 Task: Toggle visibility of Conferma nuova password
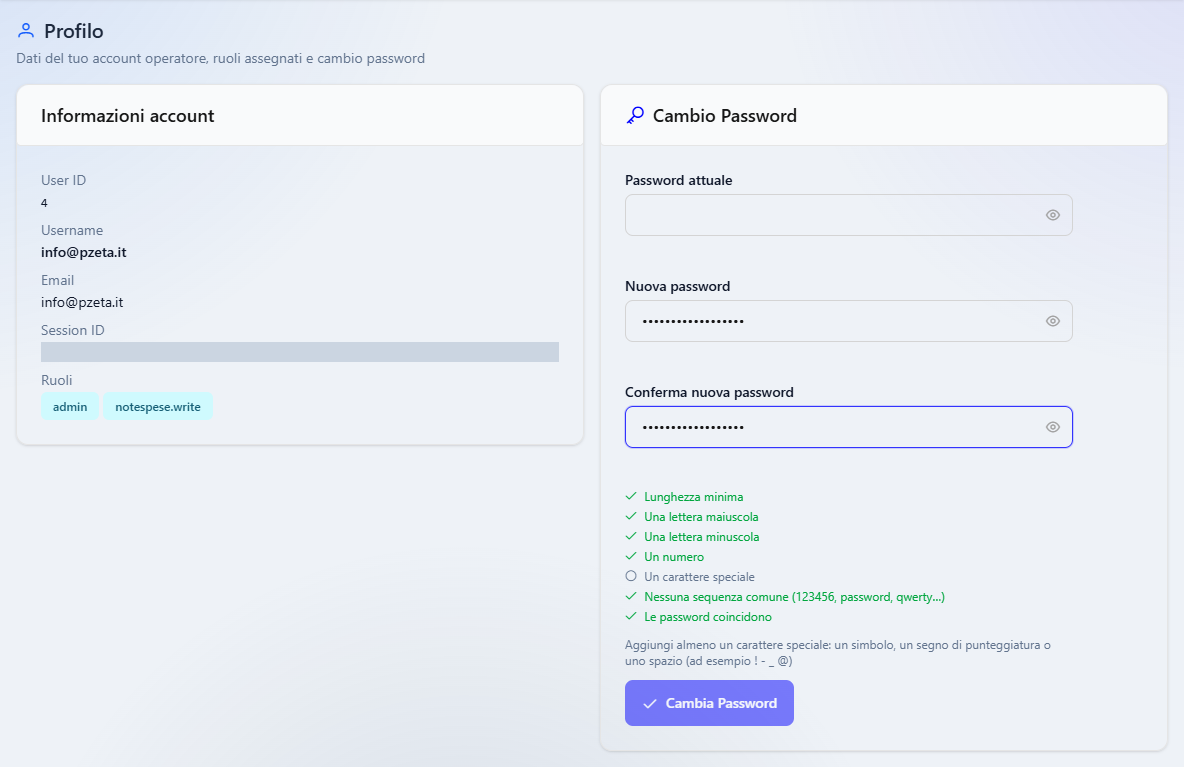(x=1053, y=427)
